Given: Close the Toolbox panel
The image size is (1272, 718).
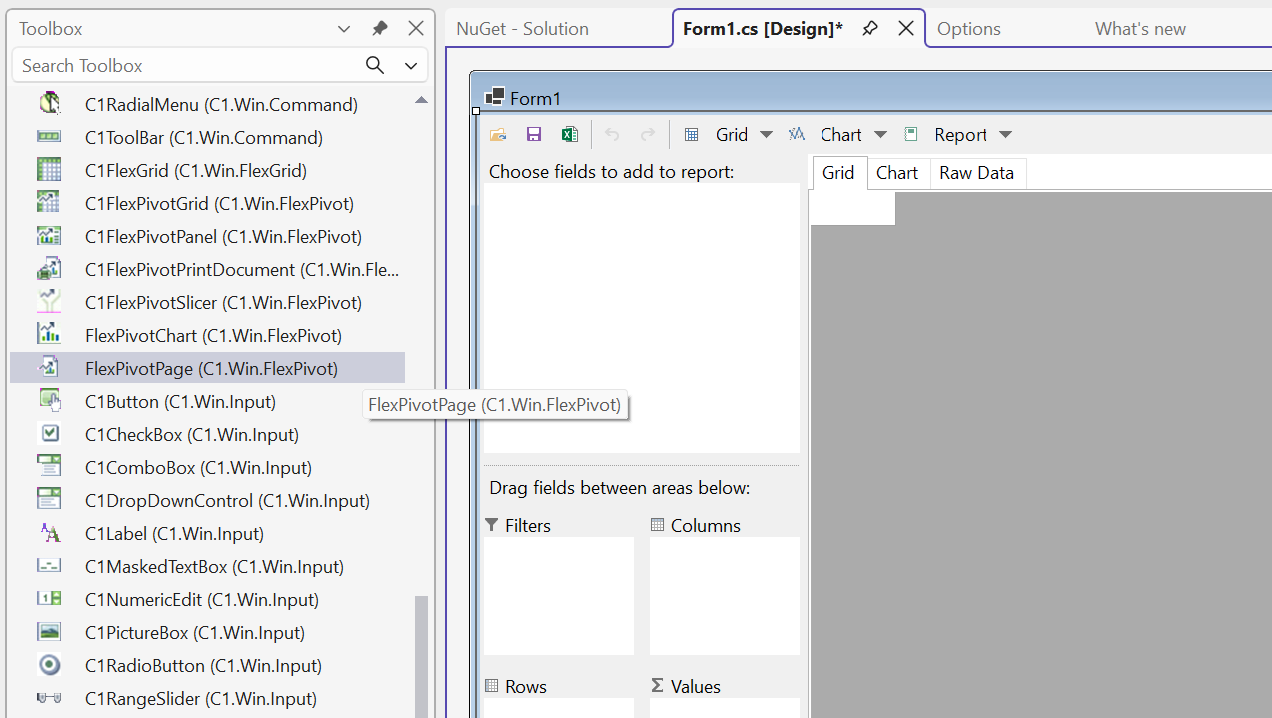Looking at the screenshot, I should 416,29.
